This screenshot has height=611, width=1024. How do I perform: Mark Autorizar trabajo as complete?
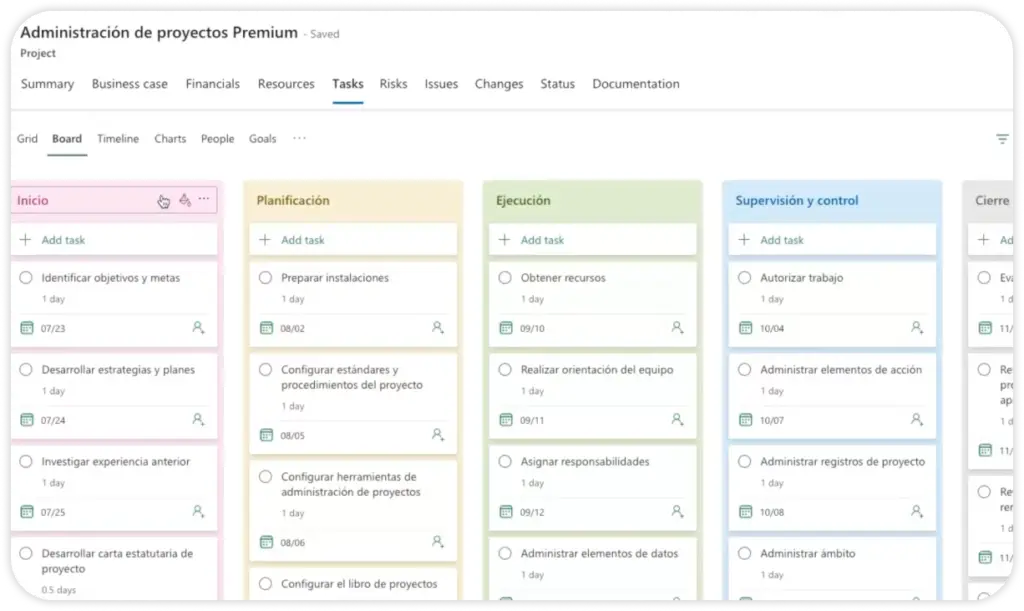pos(744,277)
